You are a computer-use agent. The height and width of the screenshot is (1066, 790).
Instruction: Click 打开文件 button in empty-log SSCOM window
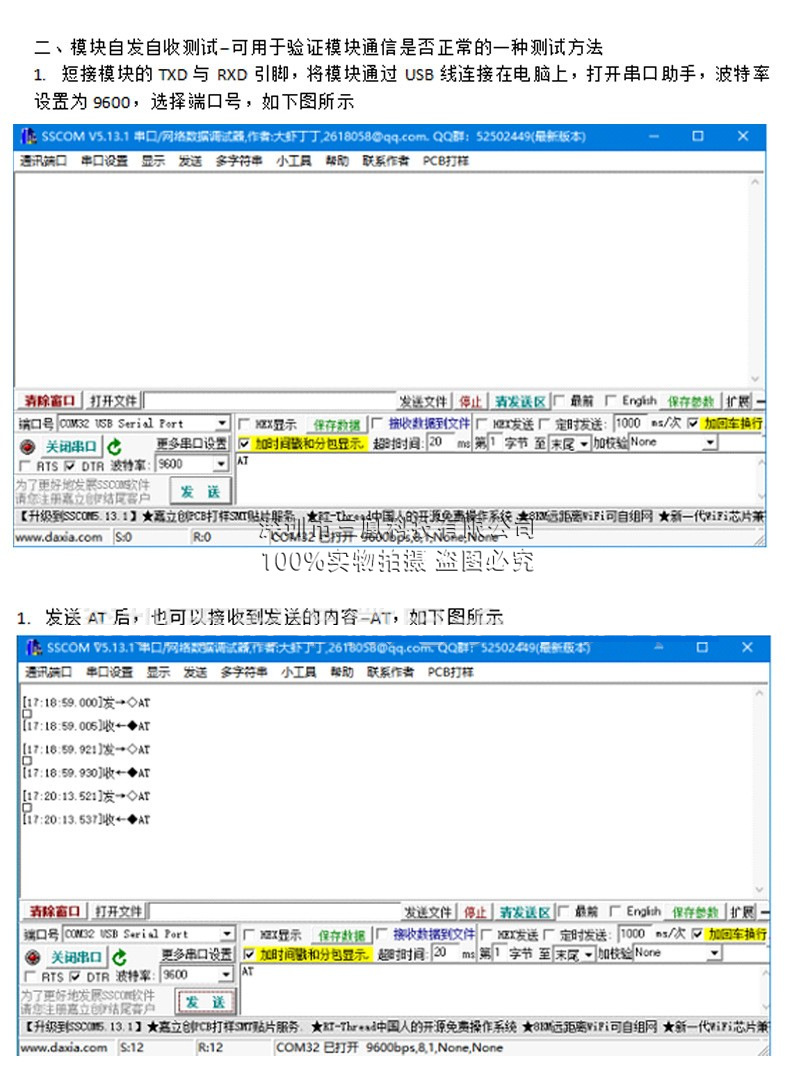point(113,400)
